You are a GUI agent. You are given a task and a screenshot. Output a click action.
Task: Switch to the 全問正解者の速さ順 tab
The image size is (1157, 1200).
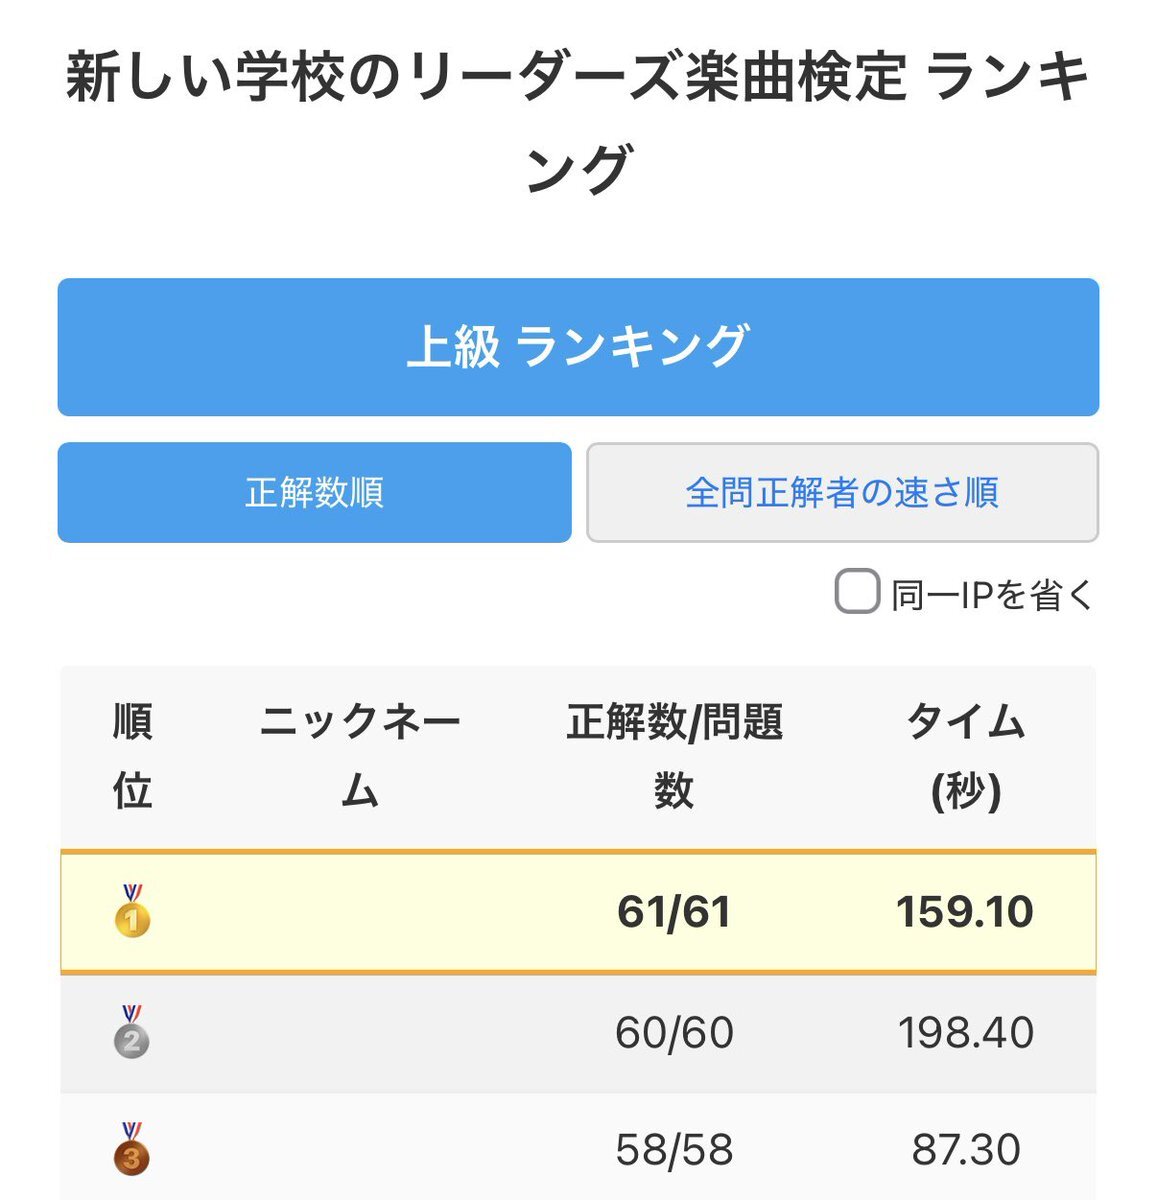(x=842, y=493)
